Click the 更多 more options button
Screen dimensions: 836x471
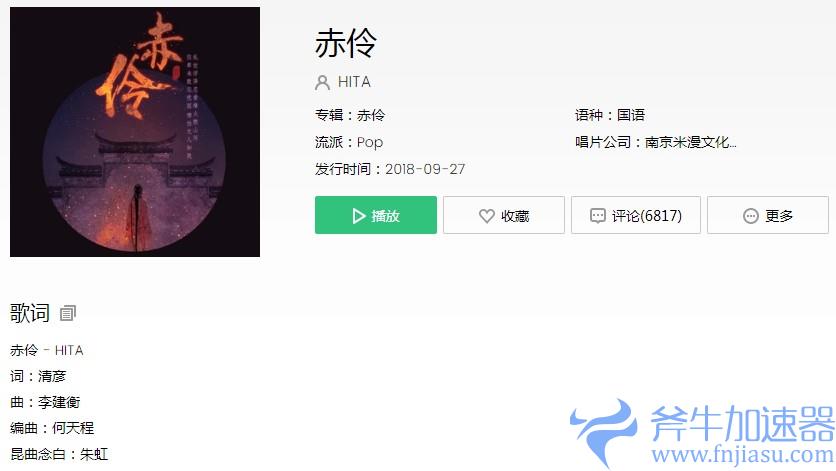point(768,215)
